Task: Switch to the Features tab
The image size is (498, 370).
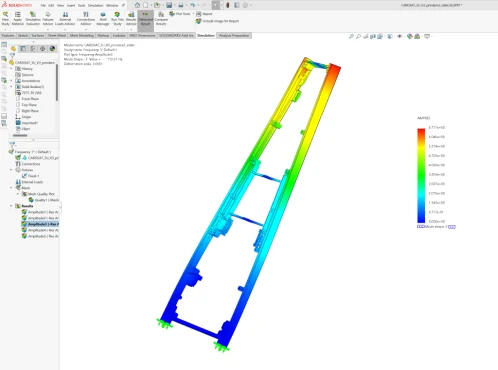Action: point(8,35)
